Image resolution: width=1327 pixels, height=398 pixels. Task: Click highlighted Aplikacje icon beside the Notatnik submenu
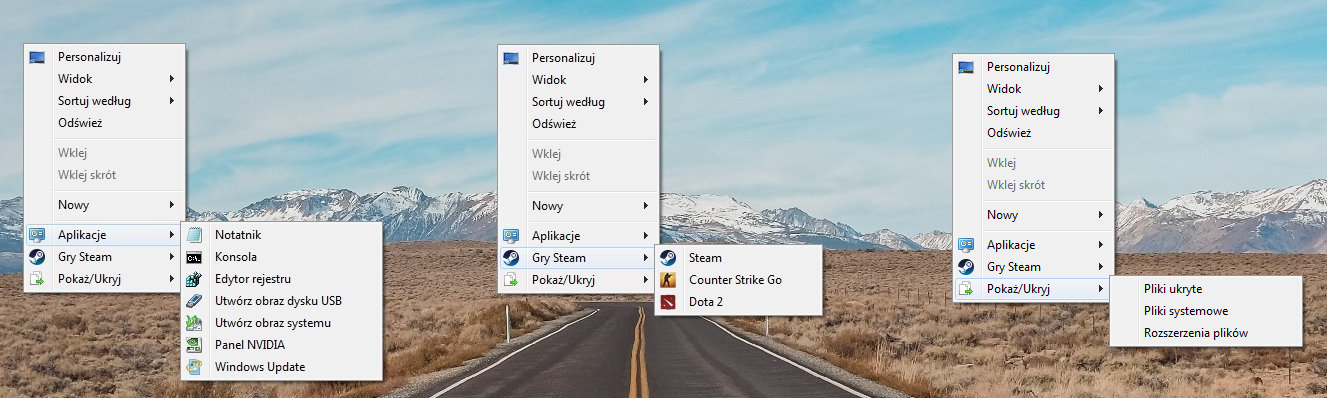[x=37, y=235]
